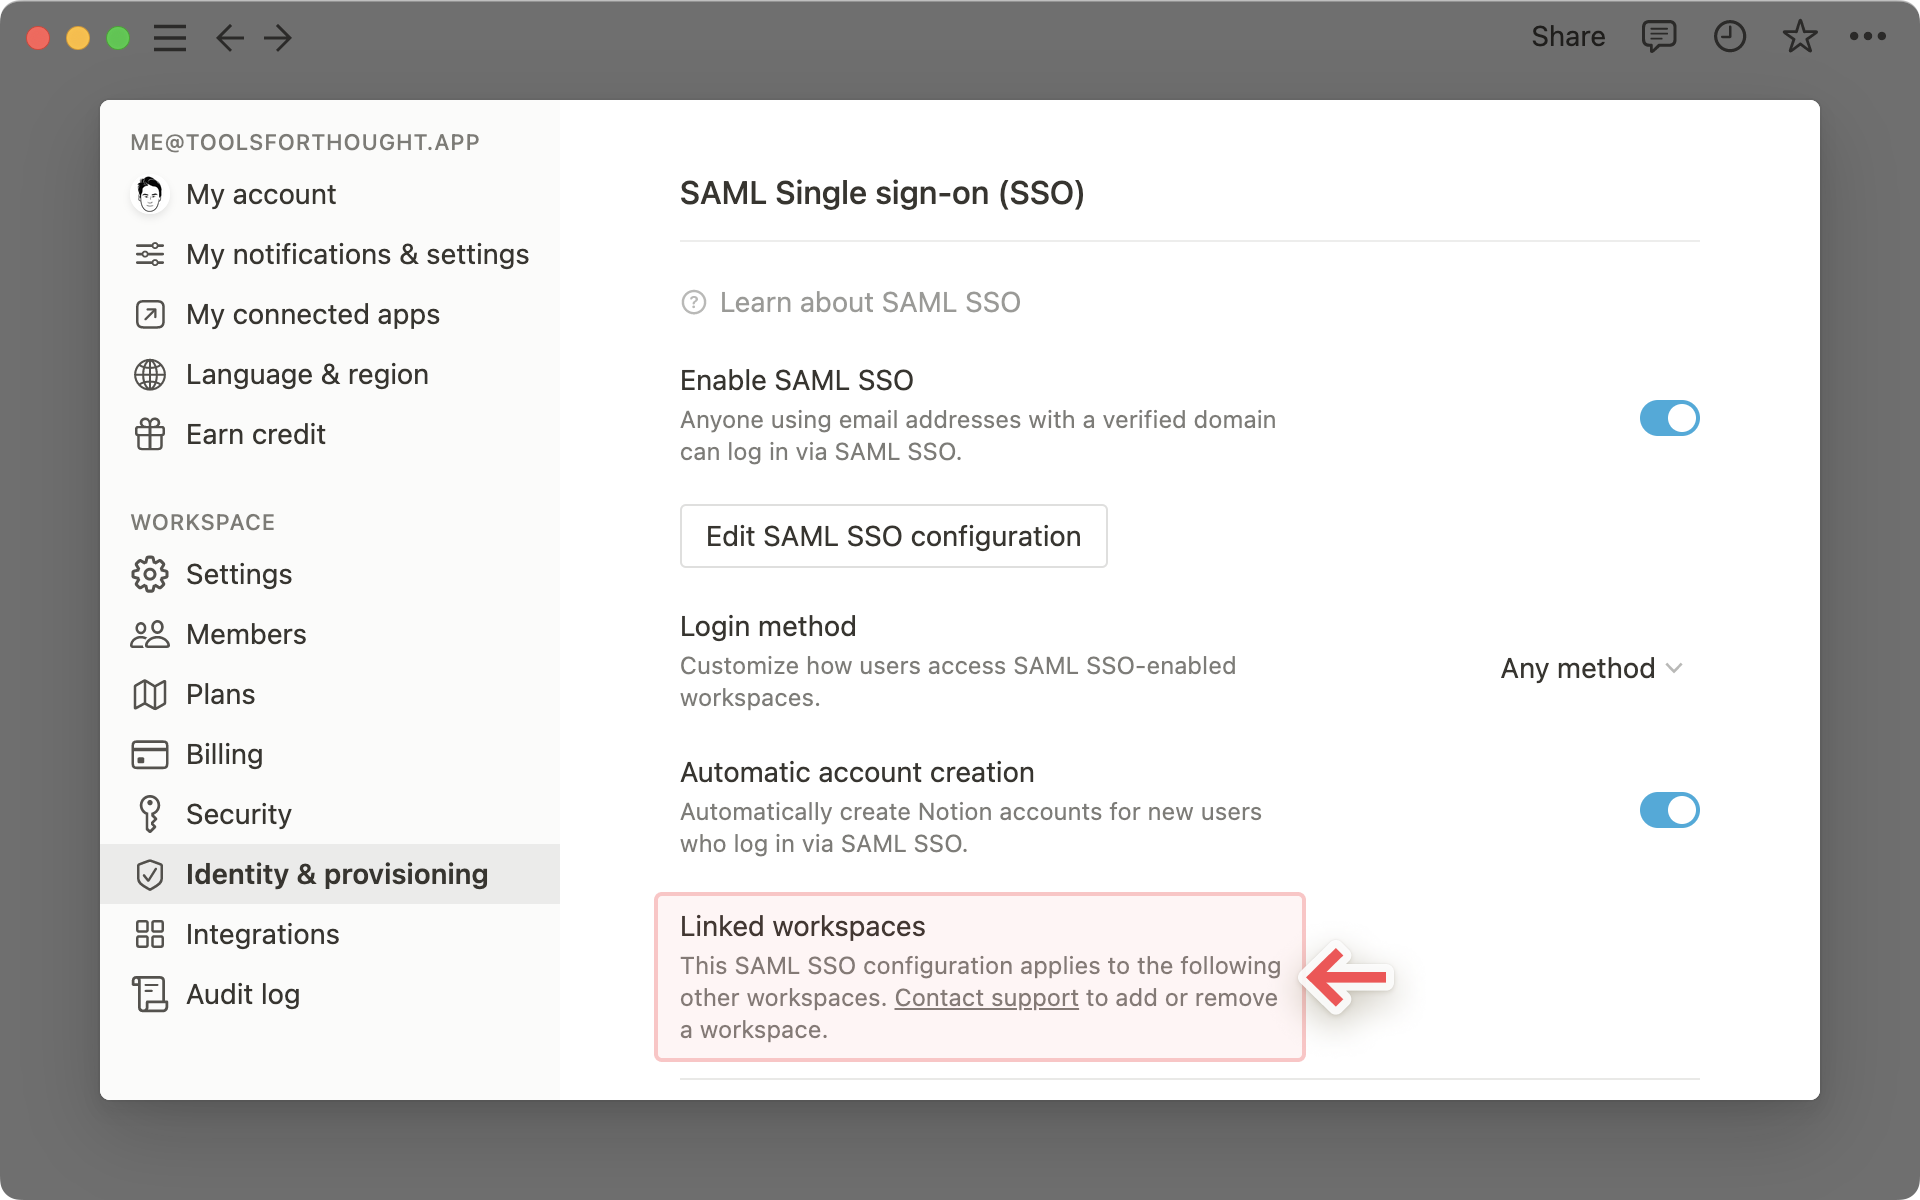Click the Language & region icon
The image size is (1920, 1200).
(x=149, y=373)
